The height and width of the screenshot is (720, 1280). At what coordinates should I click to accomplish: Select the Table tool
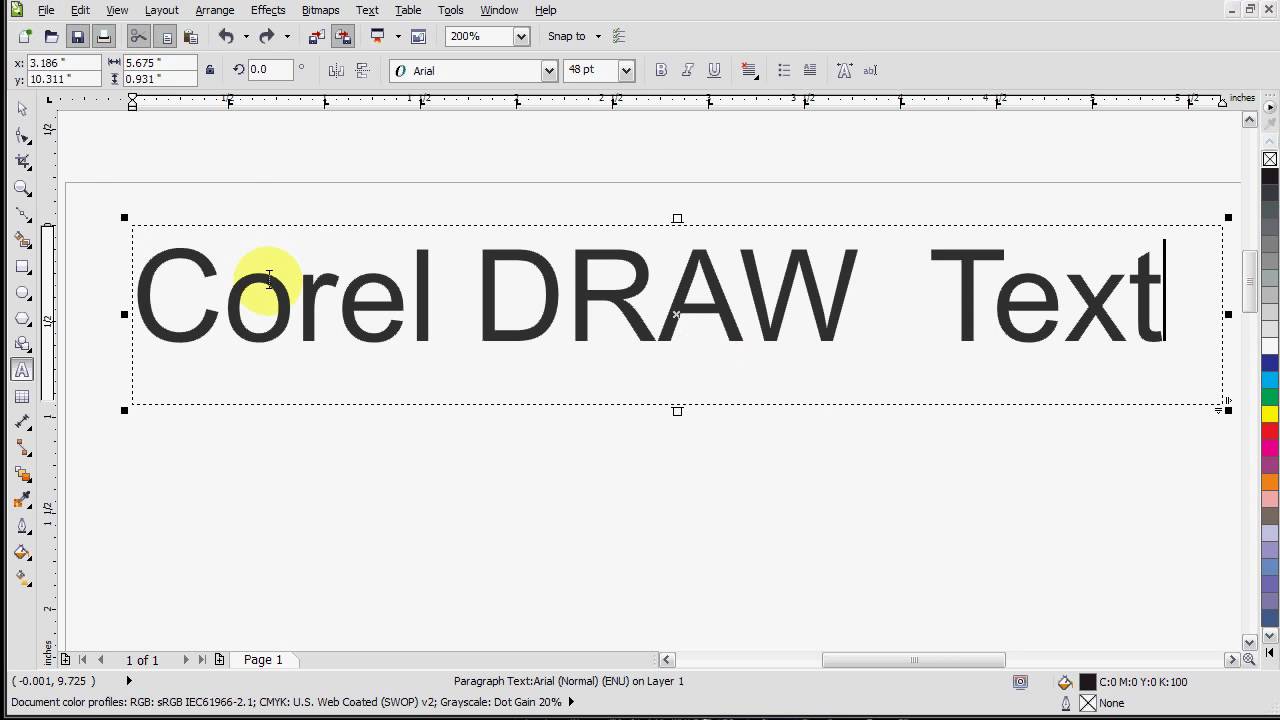pos(22,397)
